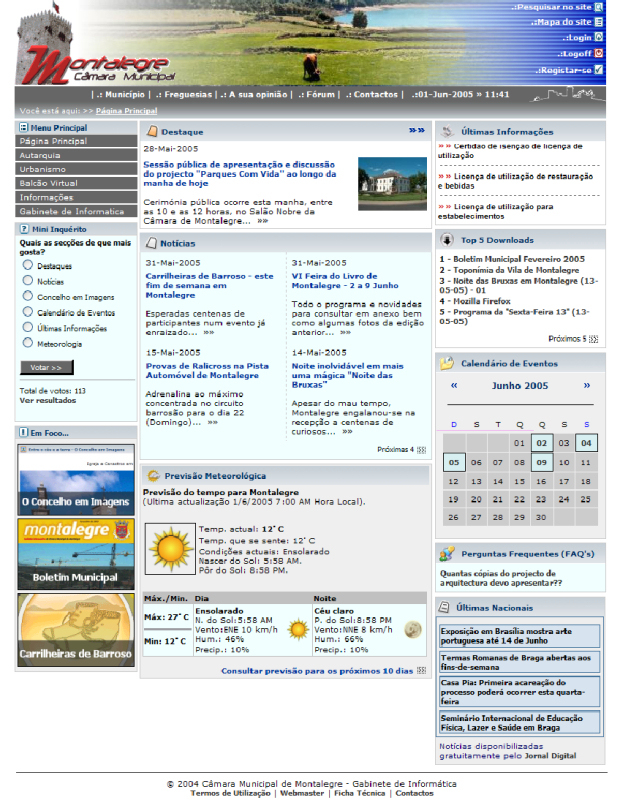The height and width of the screenshot is (800, 620).
Task: Click the Últimas Informações satellite icon
Action: coord(447,131)
